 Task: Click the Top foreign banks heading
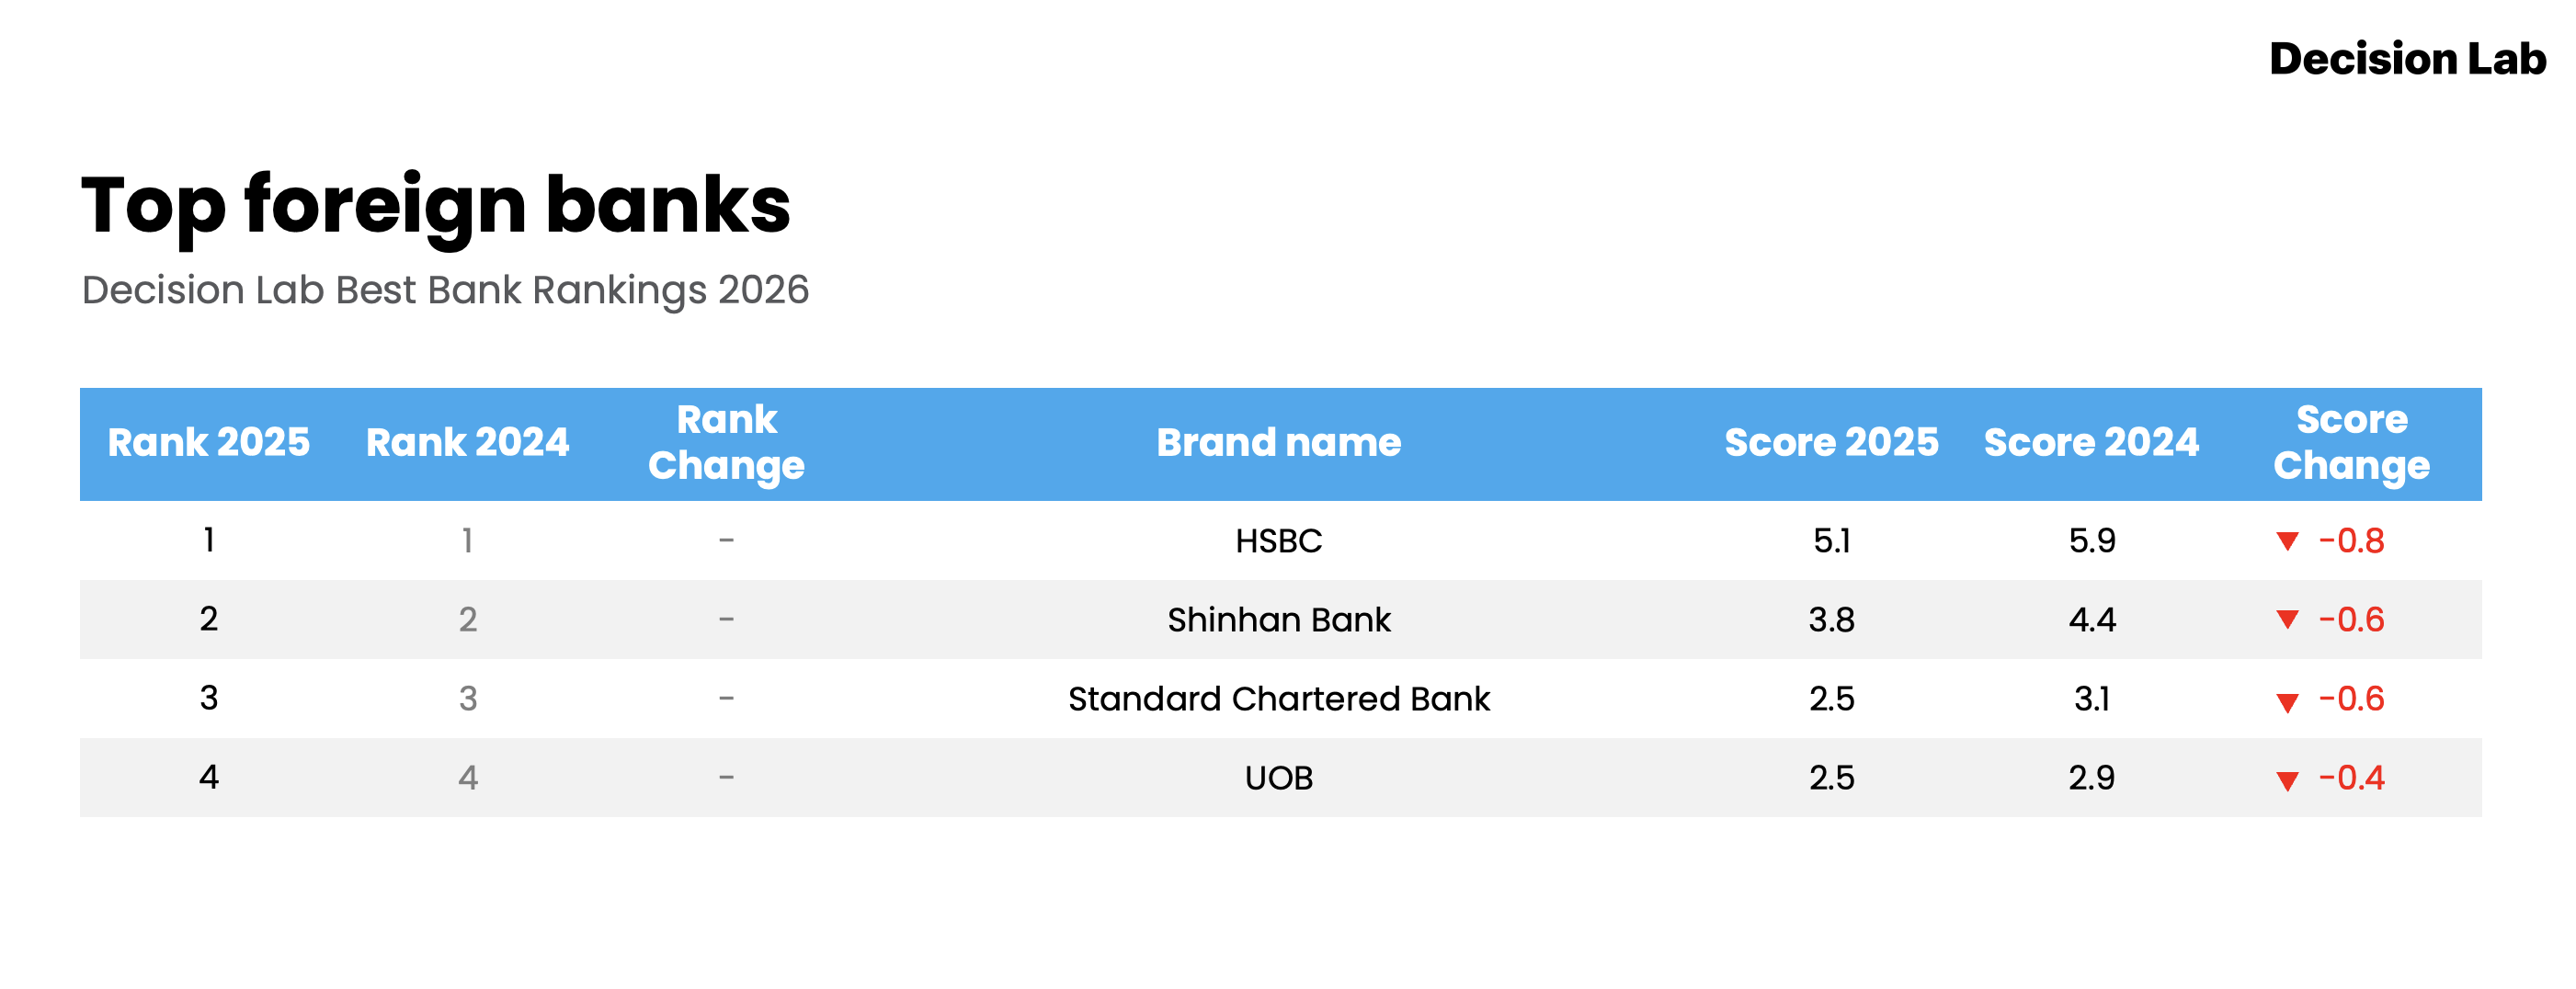click(436, 205)
